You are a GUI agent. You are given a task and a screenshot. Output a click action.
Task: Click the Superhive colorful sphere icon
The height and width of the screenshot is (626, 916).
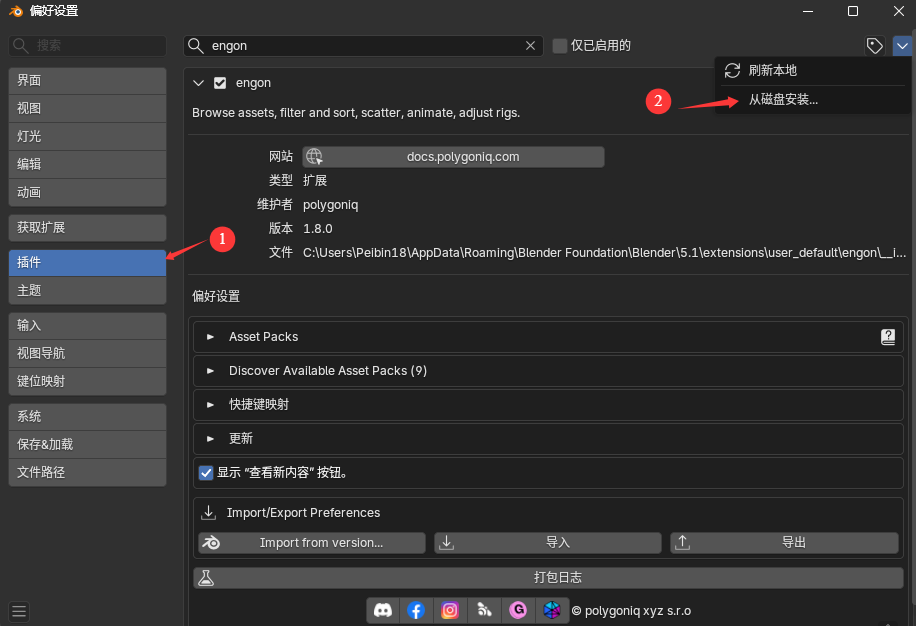[551, 610]
